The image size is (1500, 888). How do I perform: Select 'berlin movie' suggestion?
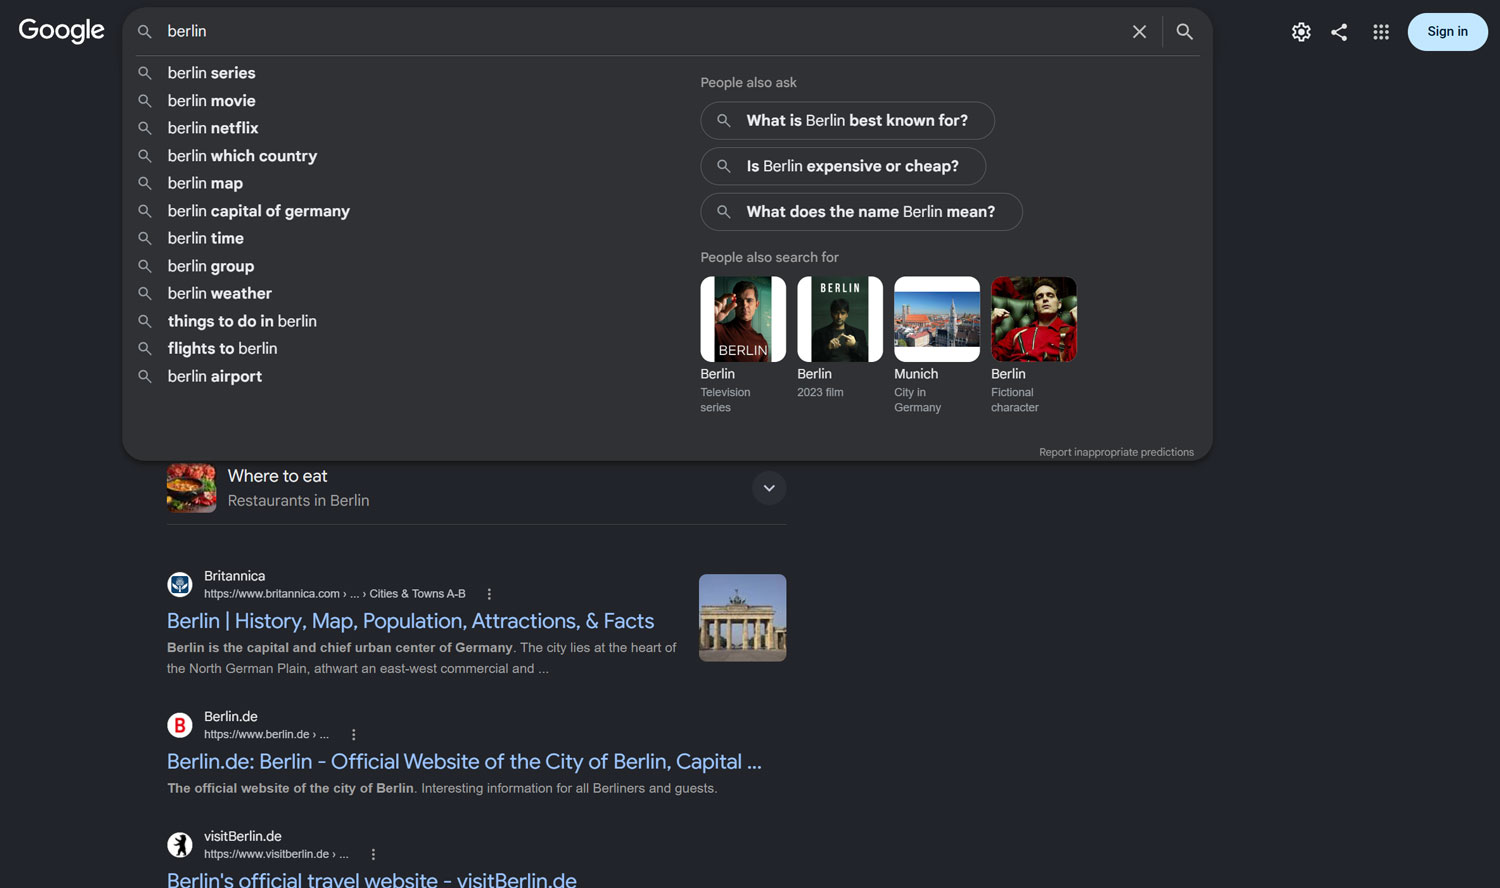tap(212, 101)
